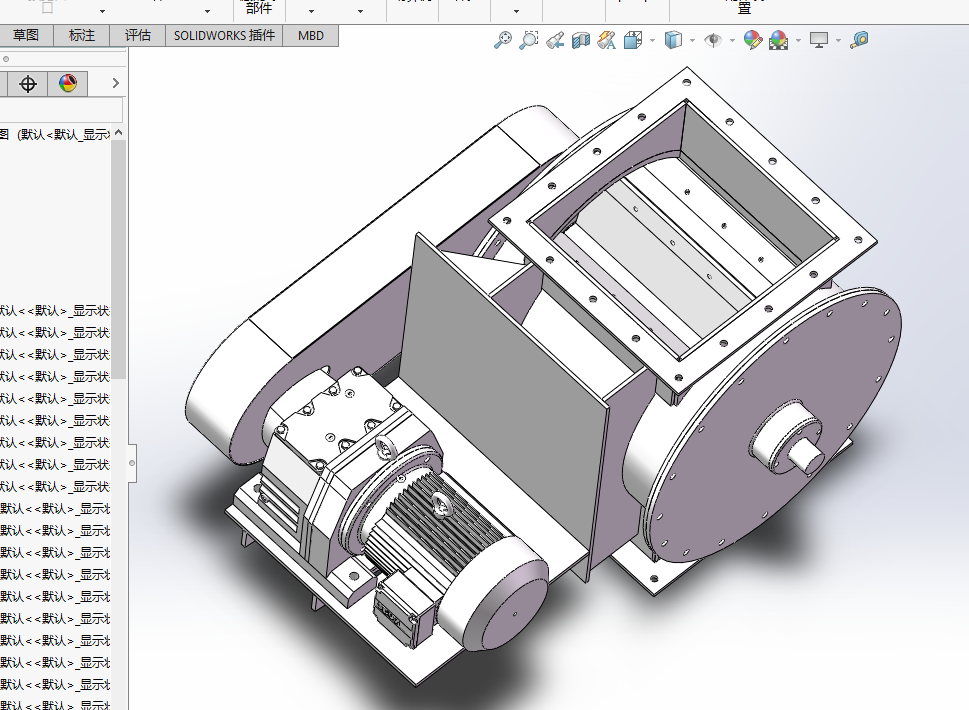Open the Display Style dropdown arrow
969x710 pixels.
pos(693,41)
